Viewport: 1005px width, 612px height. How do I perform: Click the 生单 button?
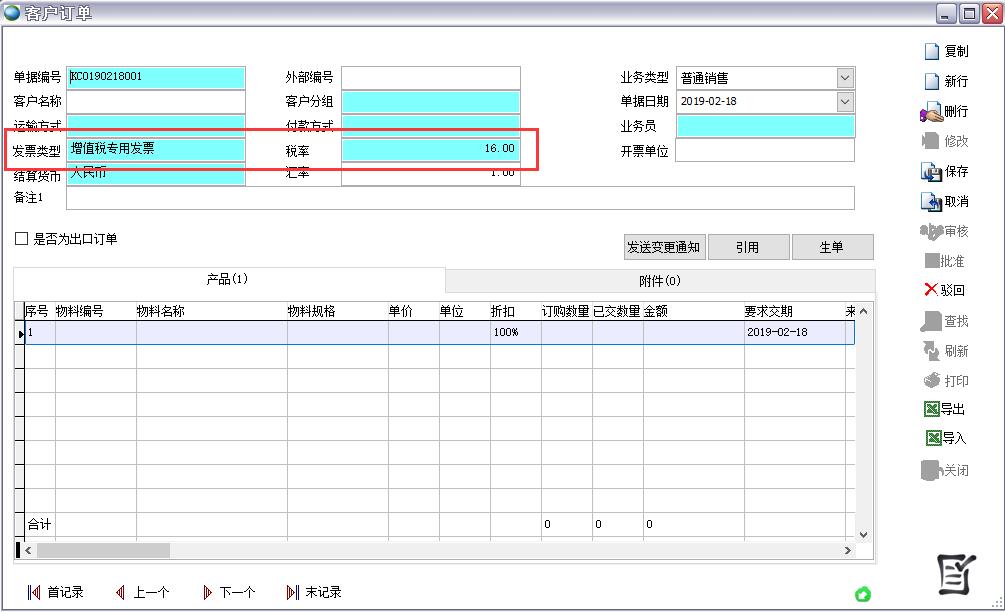[832, 247]
